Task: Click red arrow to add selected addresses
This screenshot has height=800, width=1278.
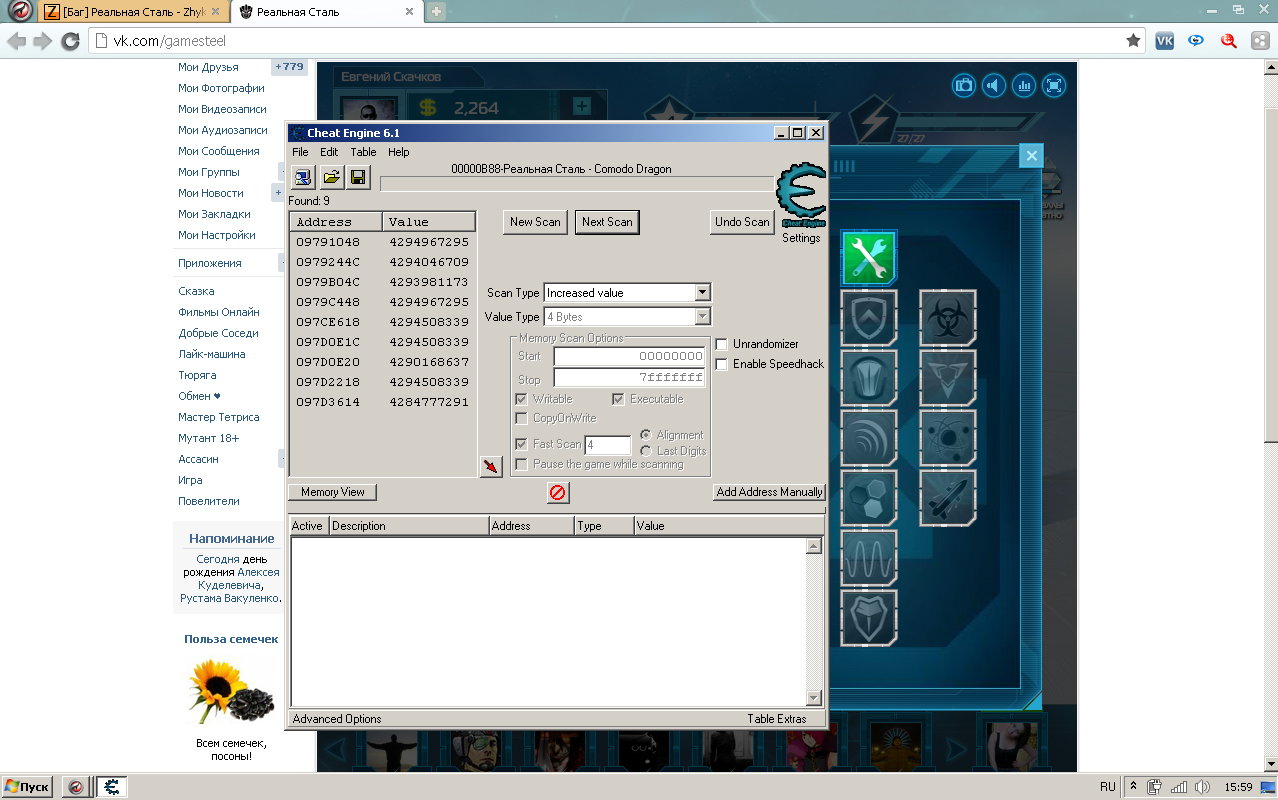Action: coord(491,467)
